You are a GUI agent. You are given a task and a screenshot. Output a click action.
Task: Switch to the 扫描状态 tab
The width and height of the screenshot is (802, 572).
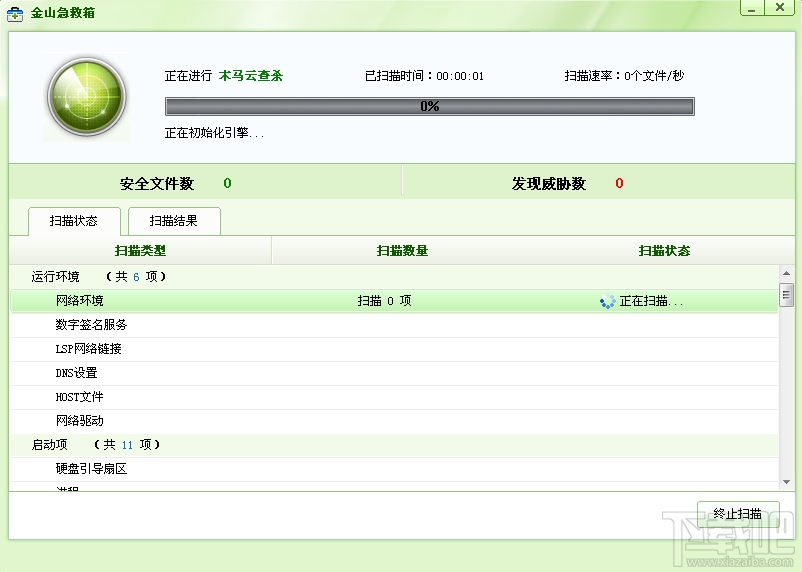[74, 221]
